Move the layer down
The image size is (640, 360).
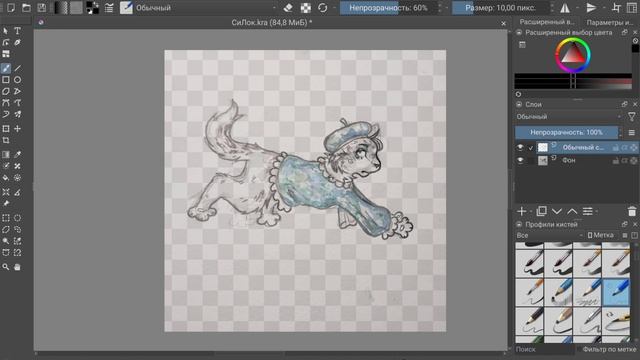point(557,211)
